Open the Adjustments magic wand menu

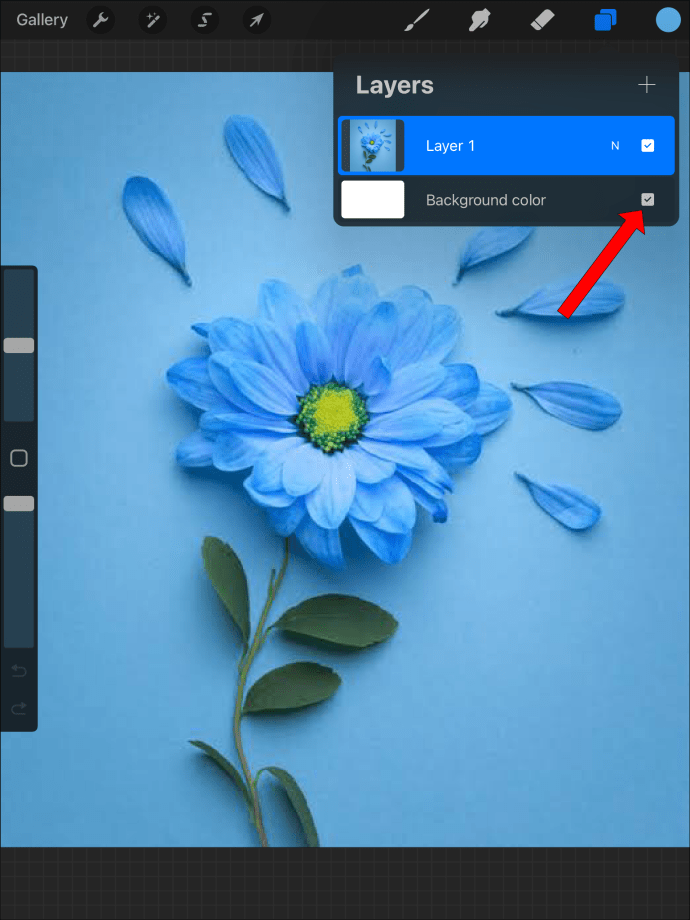pos(153,21)
